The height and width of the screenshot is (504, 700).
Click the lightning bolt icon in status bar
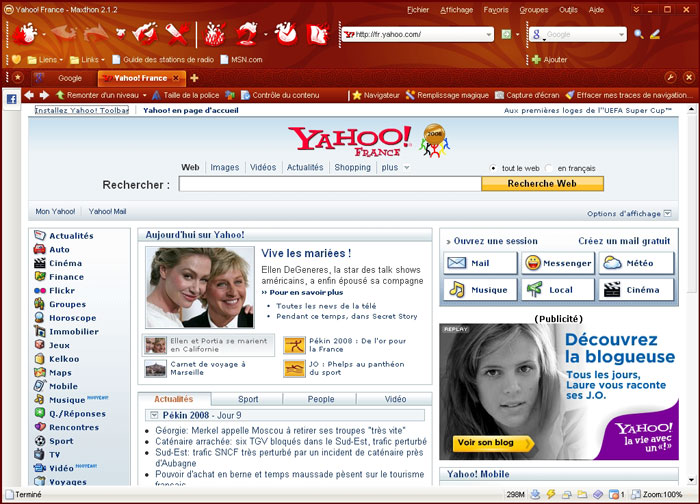(x=551, y=494)
